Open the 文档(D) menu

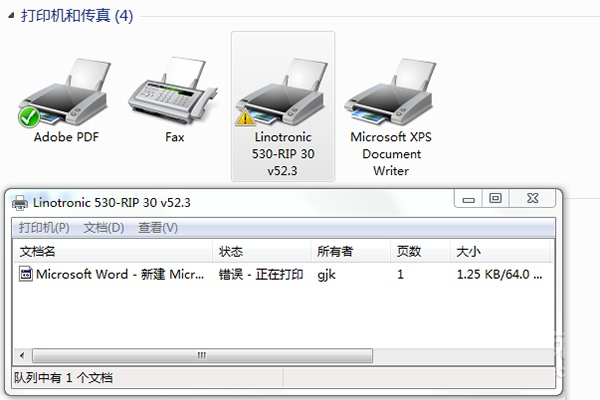click(x=104, y=228)
